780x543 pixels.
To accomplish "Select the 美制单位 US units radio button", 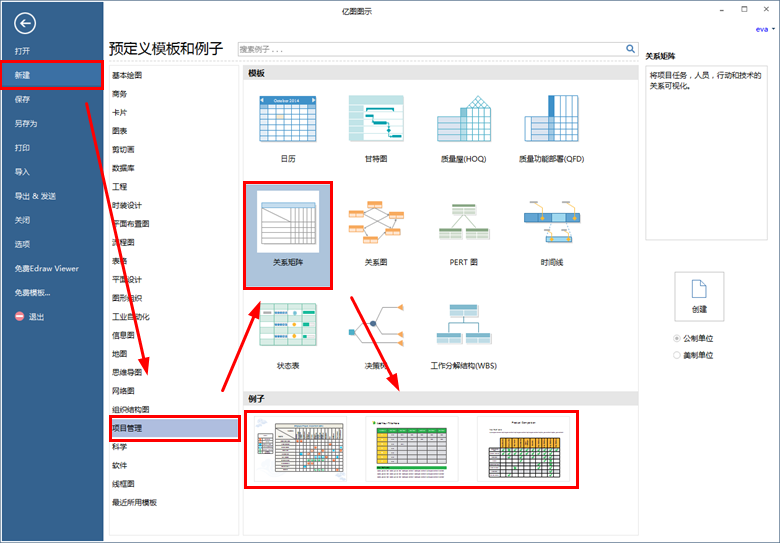I will (677, 355).
